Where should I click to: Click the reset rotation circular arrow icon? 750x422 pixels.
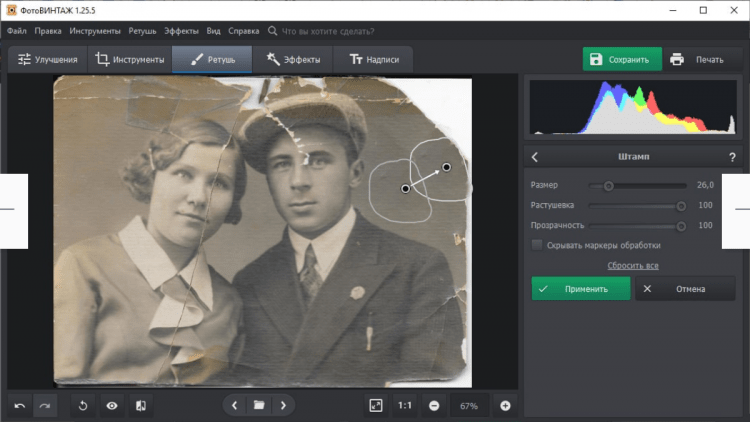(x=83, y=406)
